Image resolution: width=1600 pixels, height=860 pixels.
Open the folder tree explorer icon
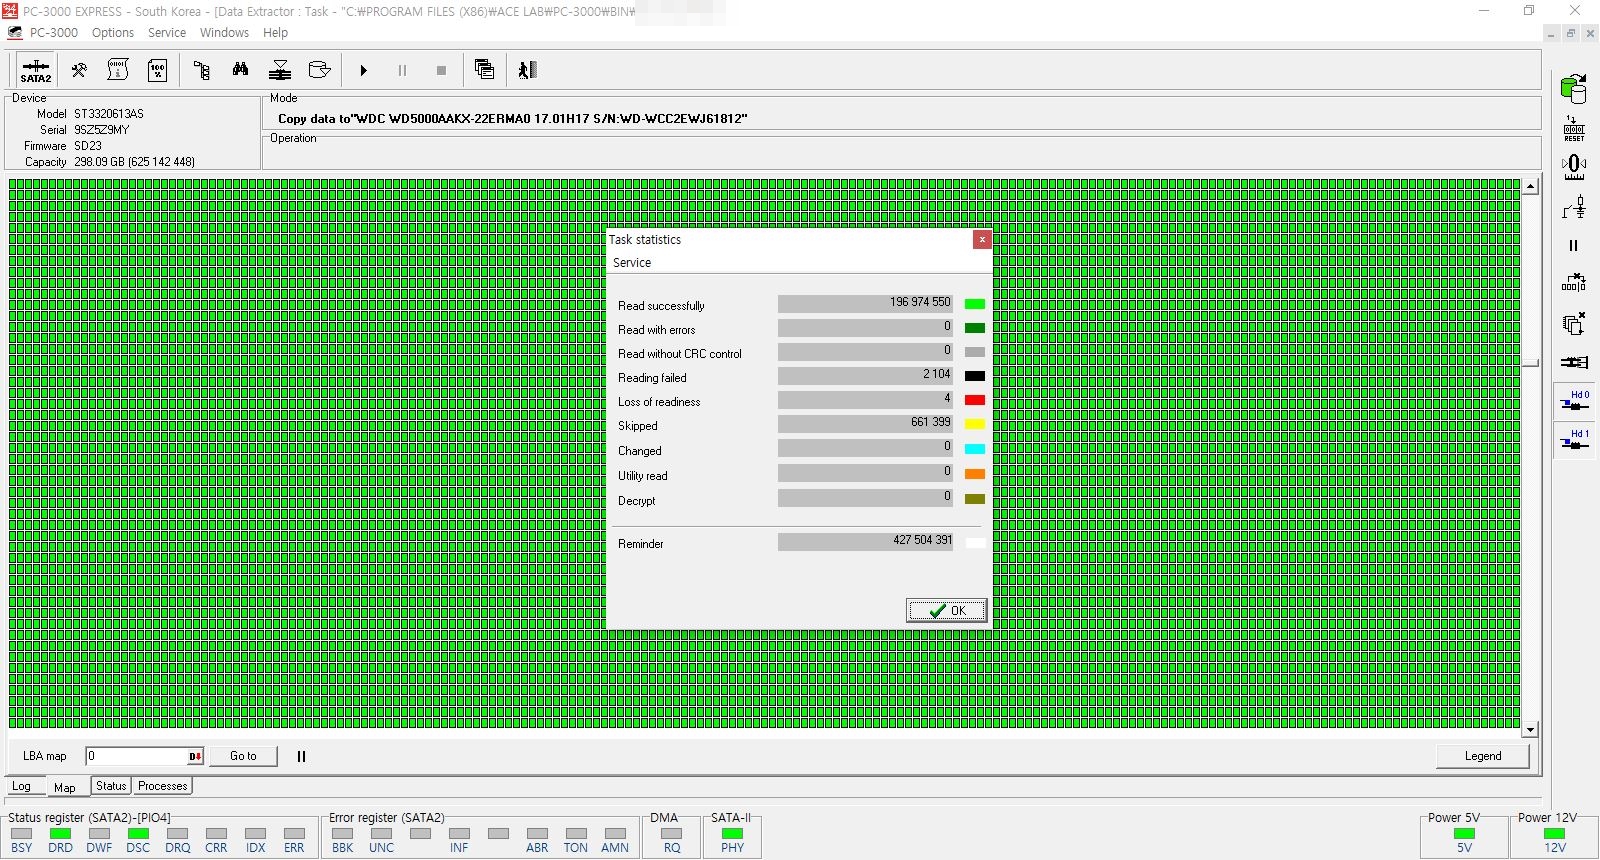click(202, 70)
